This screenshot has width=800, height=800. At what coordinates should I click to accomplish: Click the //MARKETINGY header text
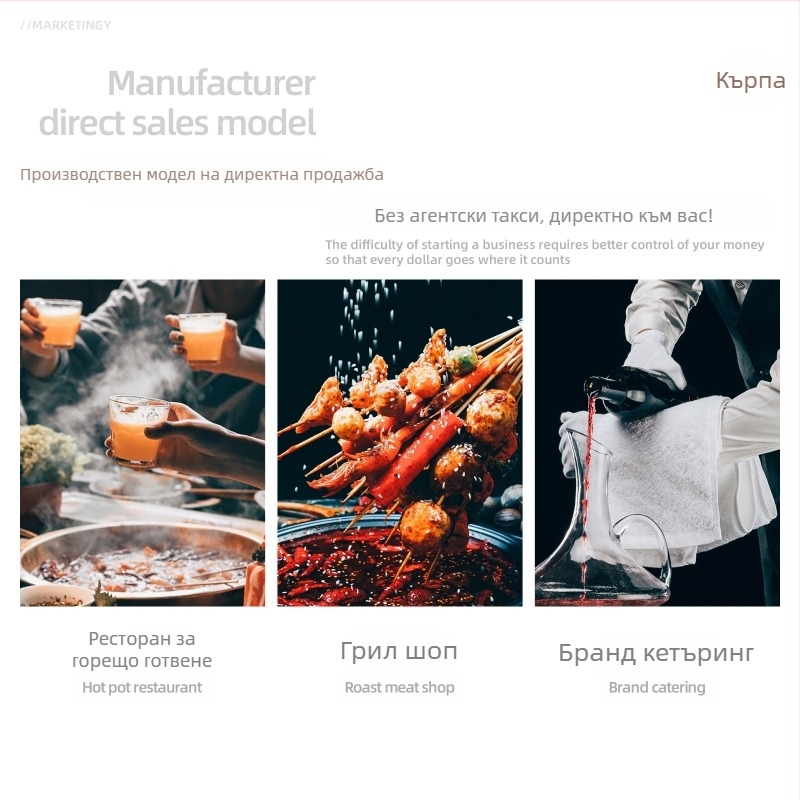(x=66, y=25)
